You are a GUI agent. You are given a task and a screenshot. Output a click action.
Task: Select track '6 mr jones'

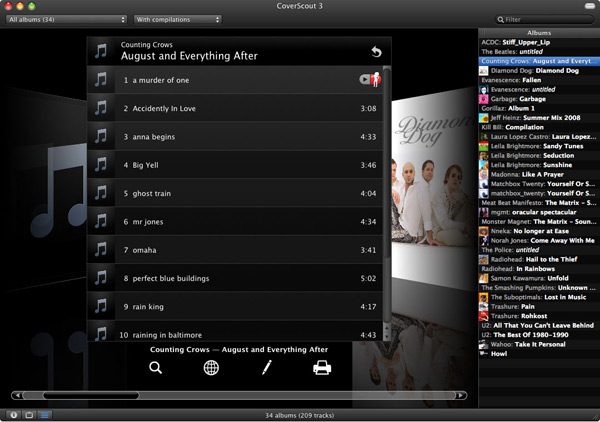[235, 222]
